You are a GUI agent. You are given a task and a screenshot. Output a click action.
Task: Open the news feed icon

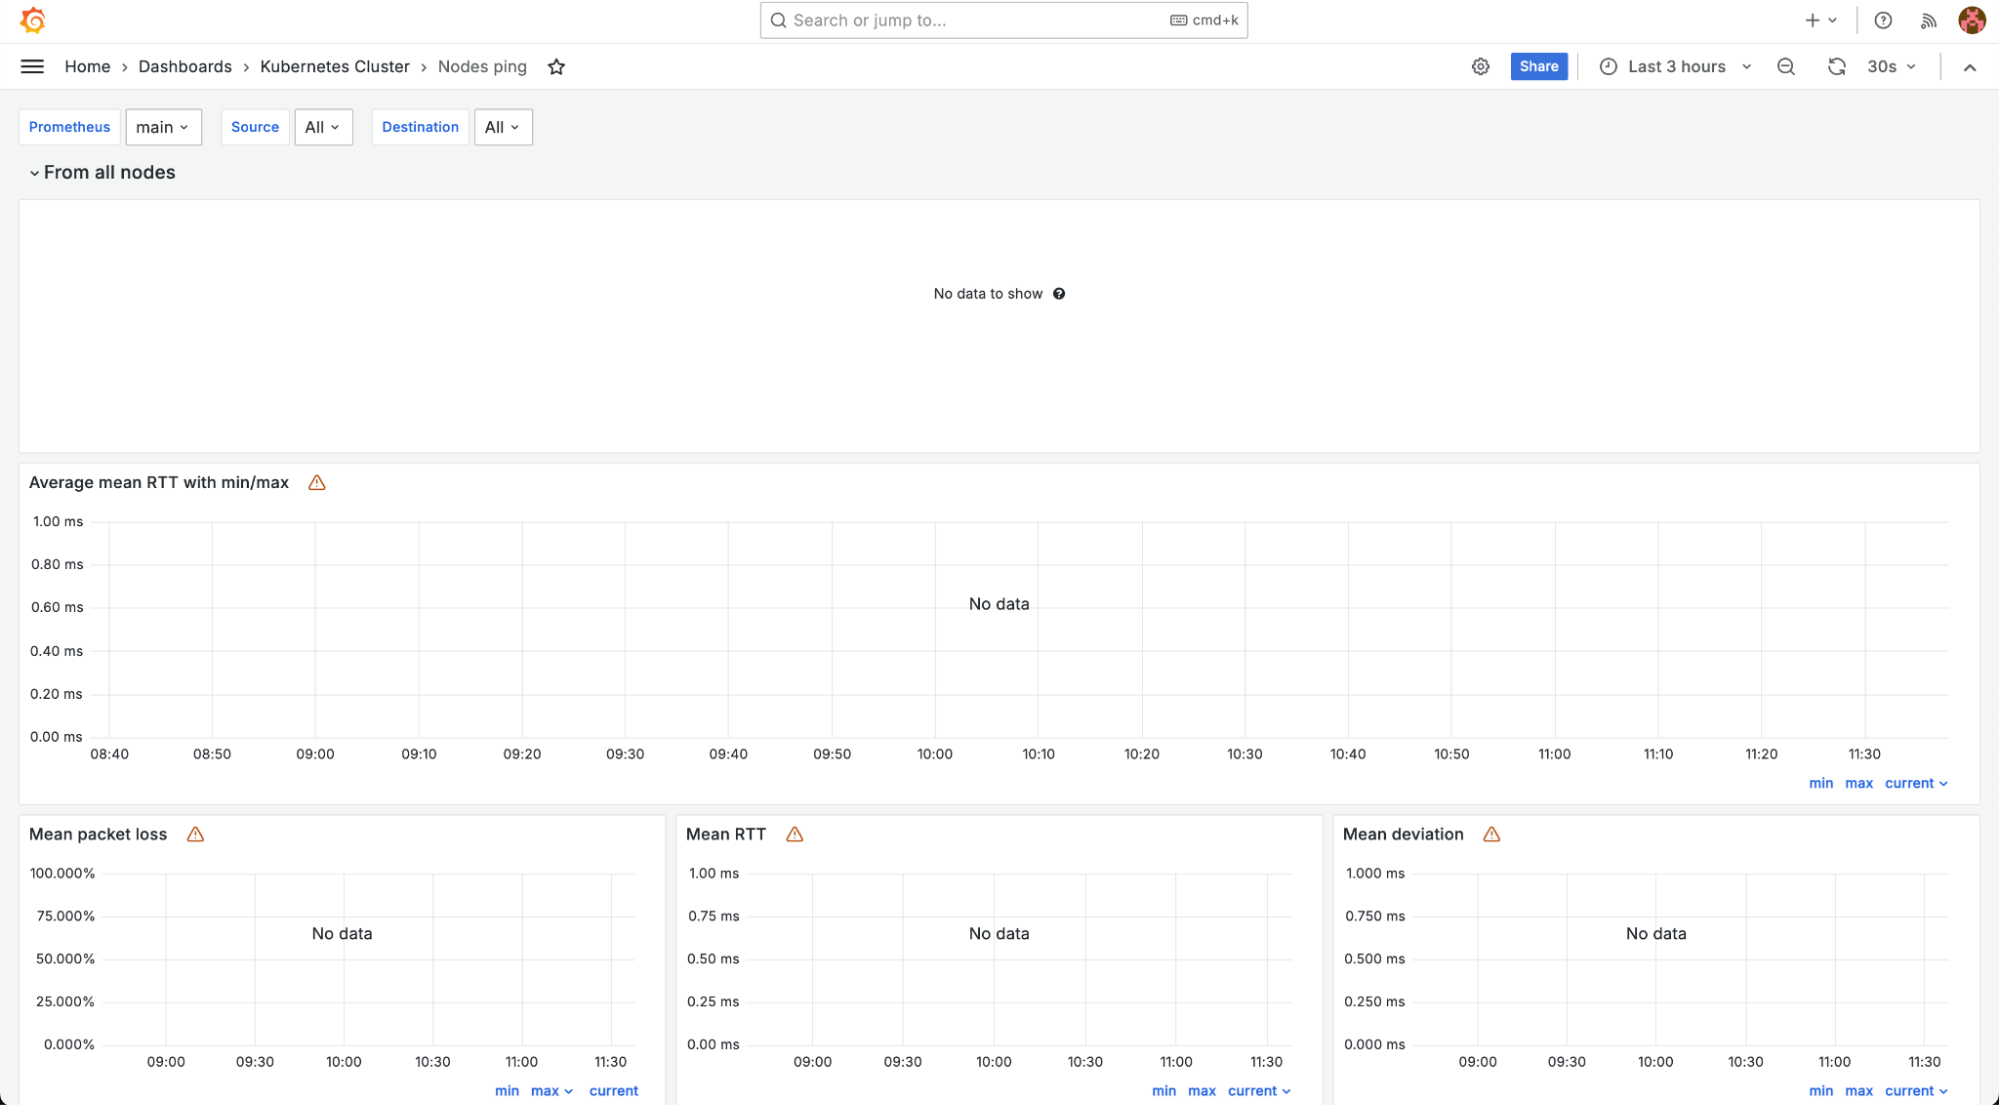coord(1929,20)
